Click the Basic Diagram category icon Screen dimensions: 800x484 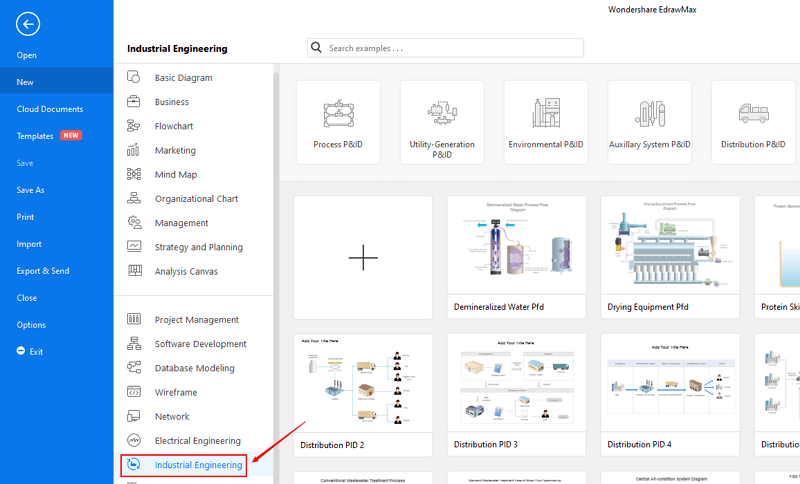(133, 77)
